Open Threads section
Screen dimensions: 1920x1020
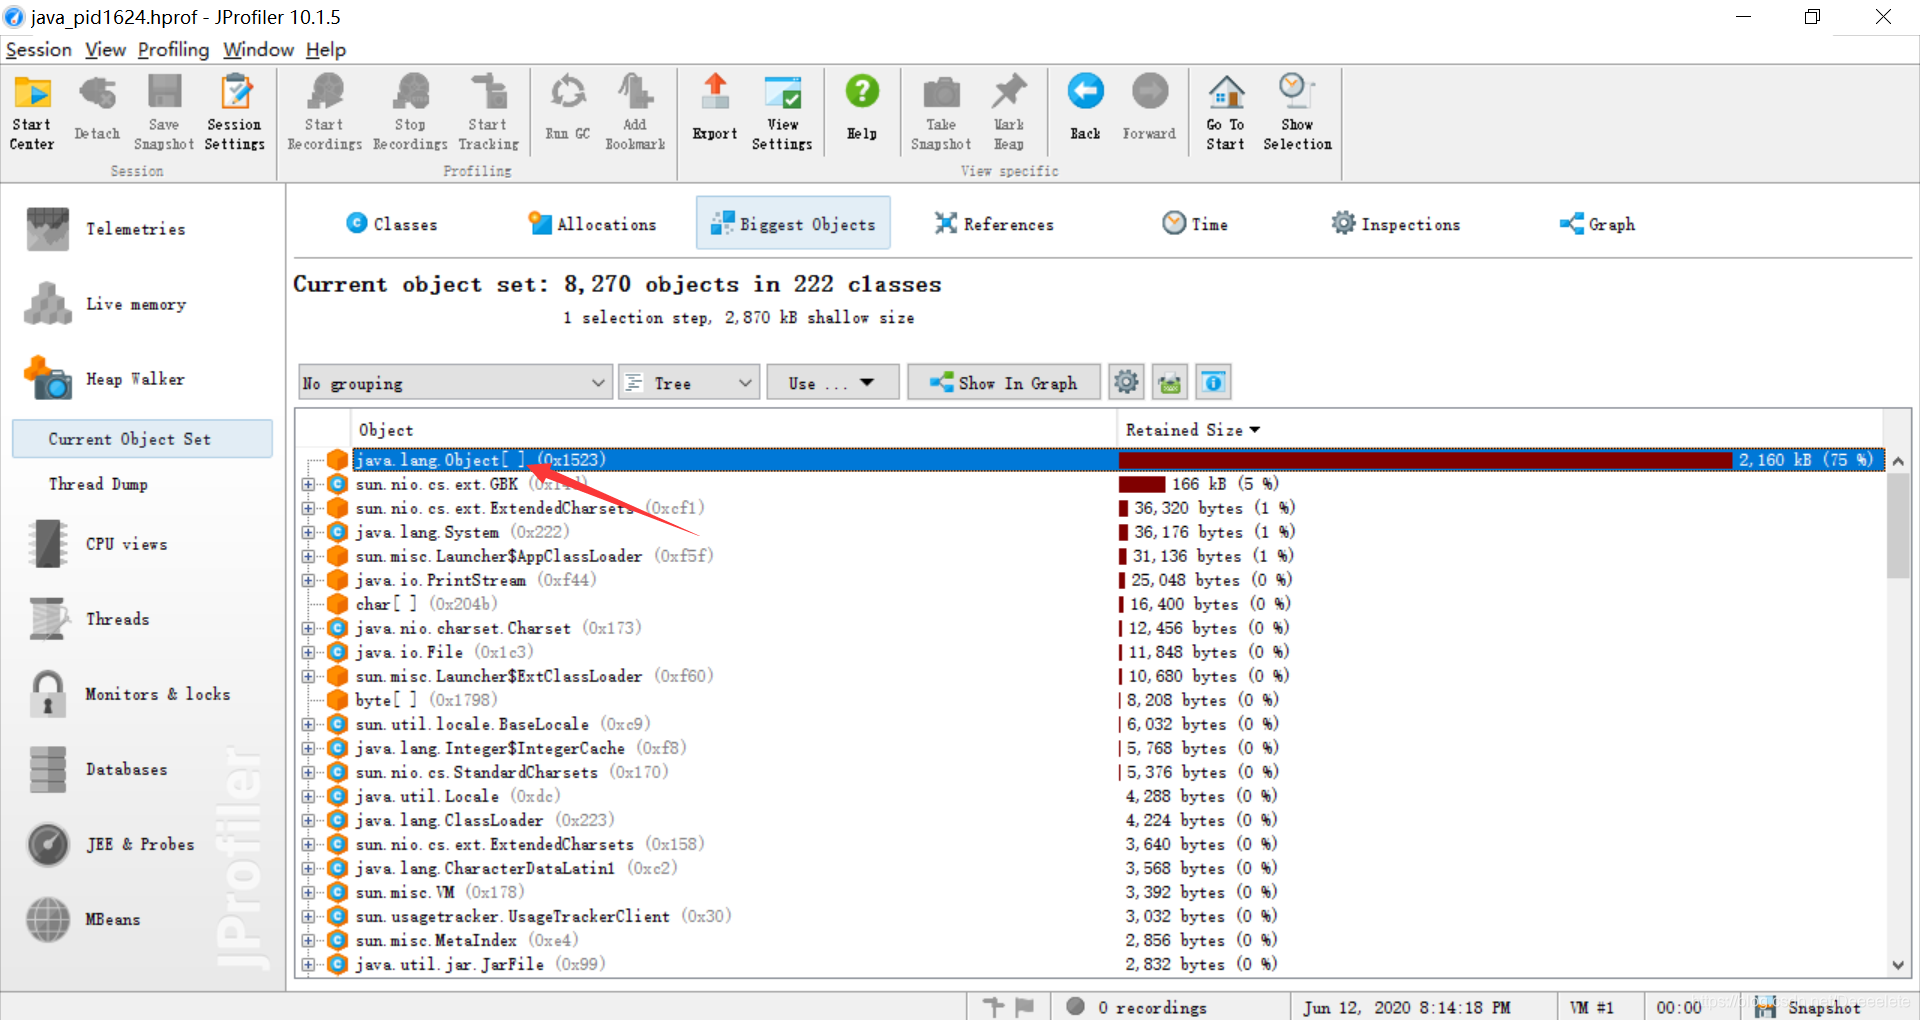(x=89, y=619)
